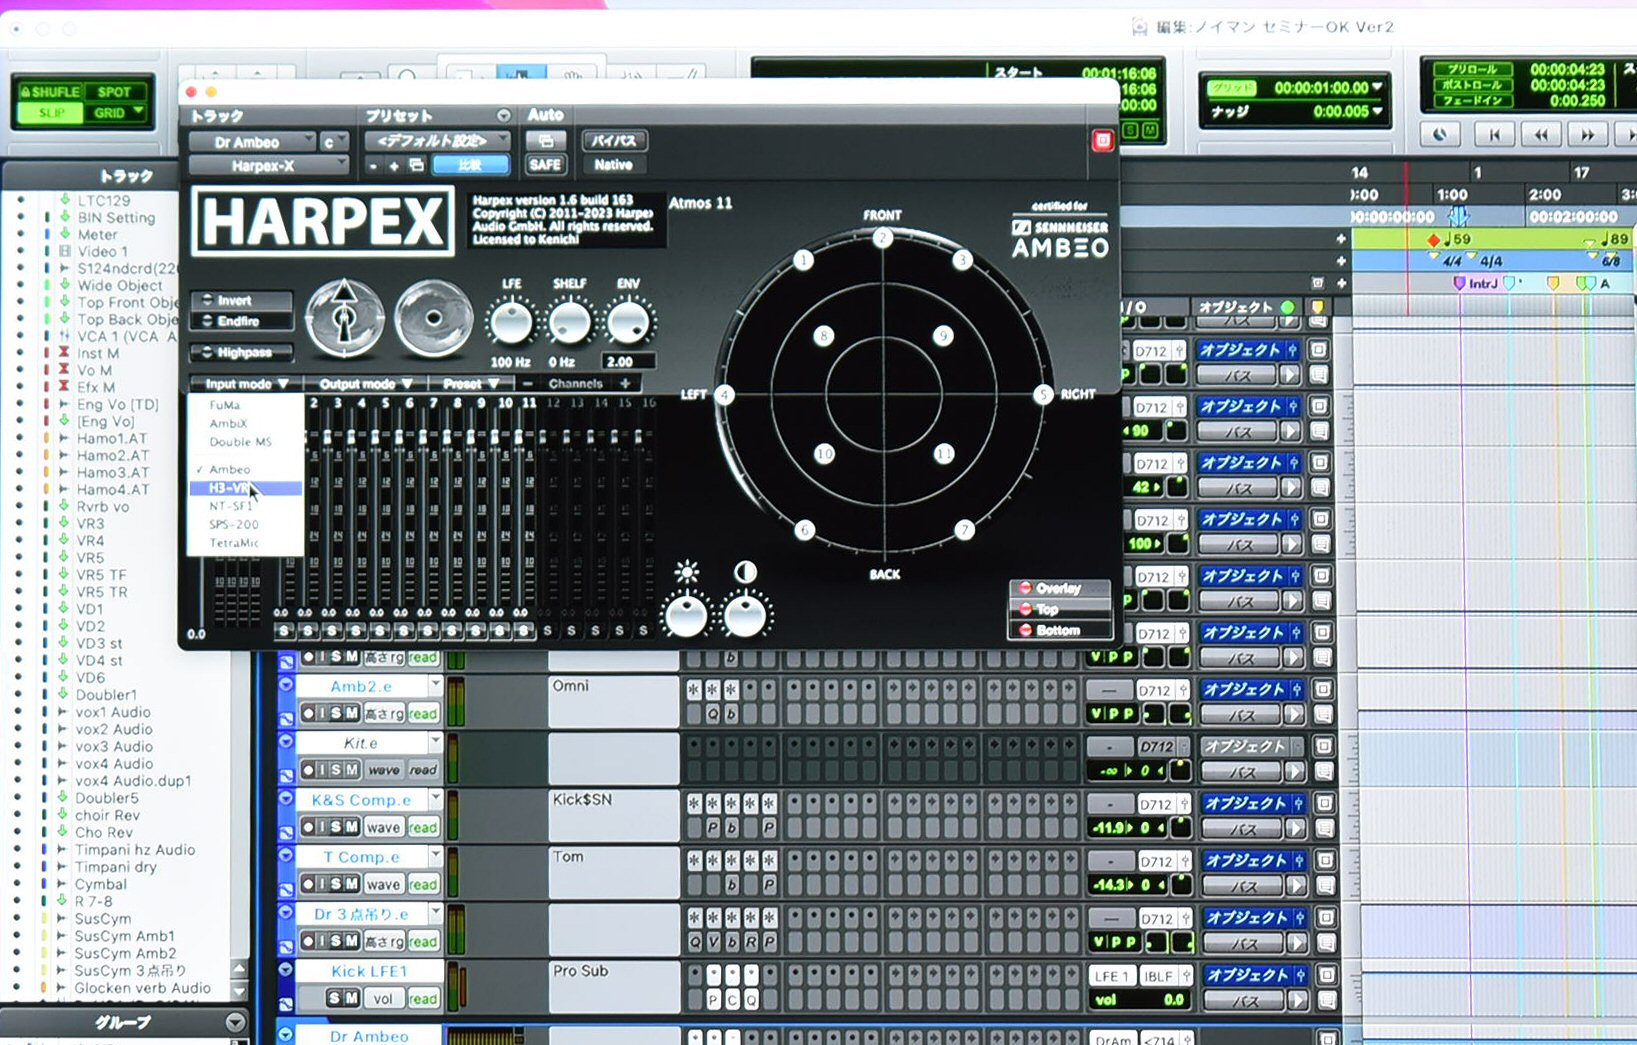This screenshot has height=1045, width=1637.
Task: Open the circular preset menu icon beside プリセット
Action: coord(503,115)
